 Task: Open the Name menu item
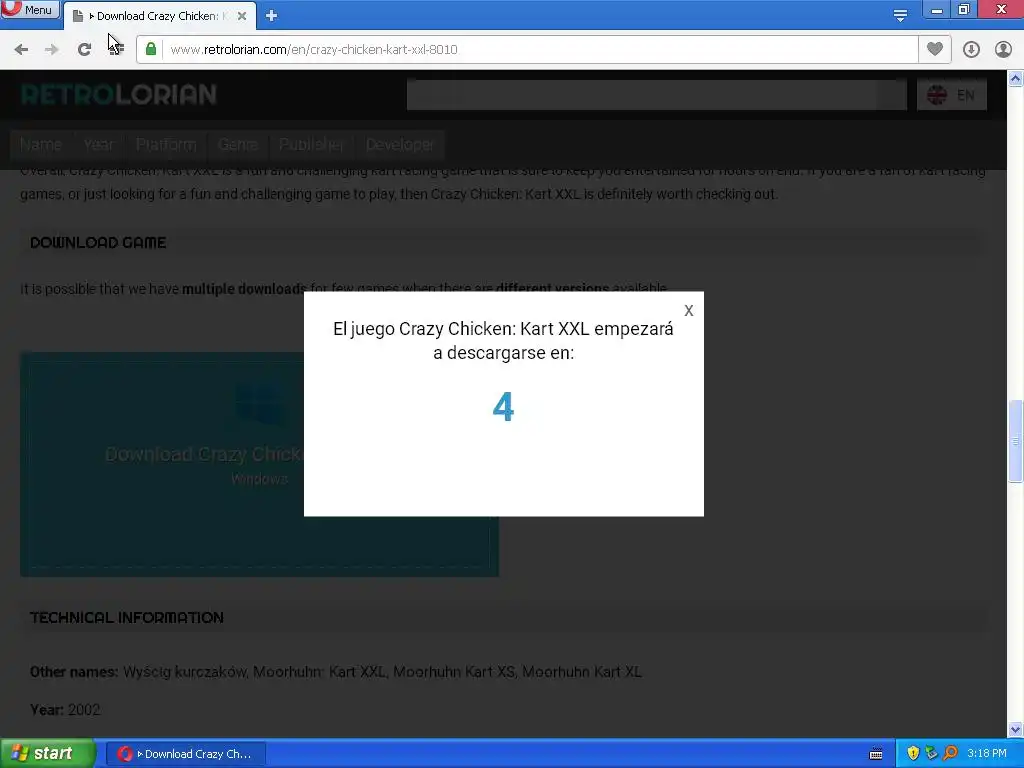[x=41, y=144]
